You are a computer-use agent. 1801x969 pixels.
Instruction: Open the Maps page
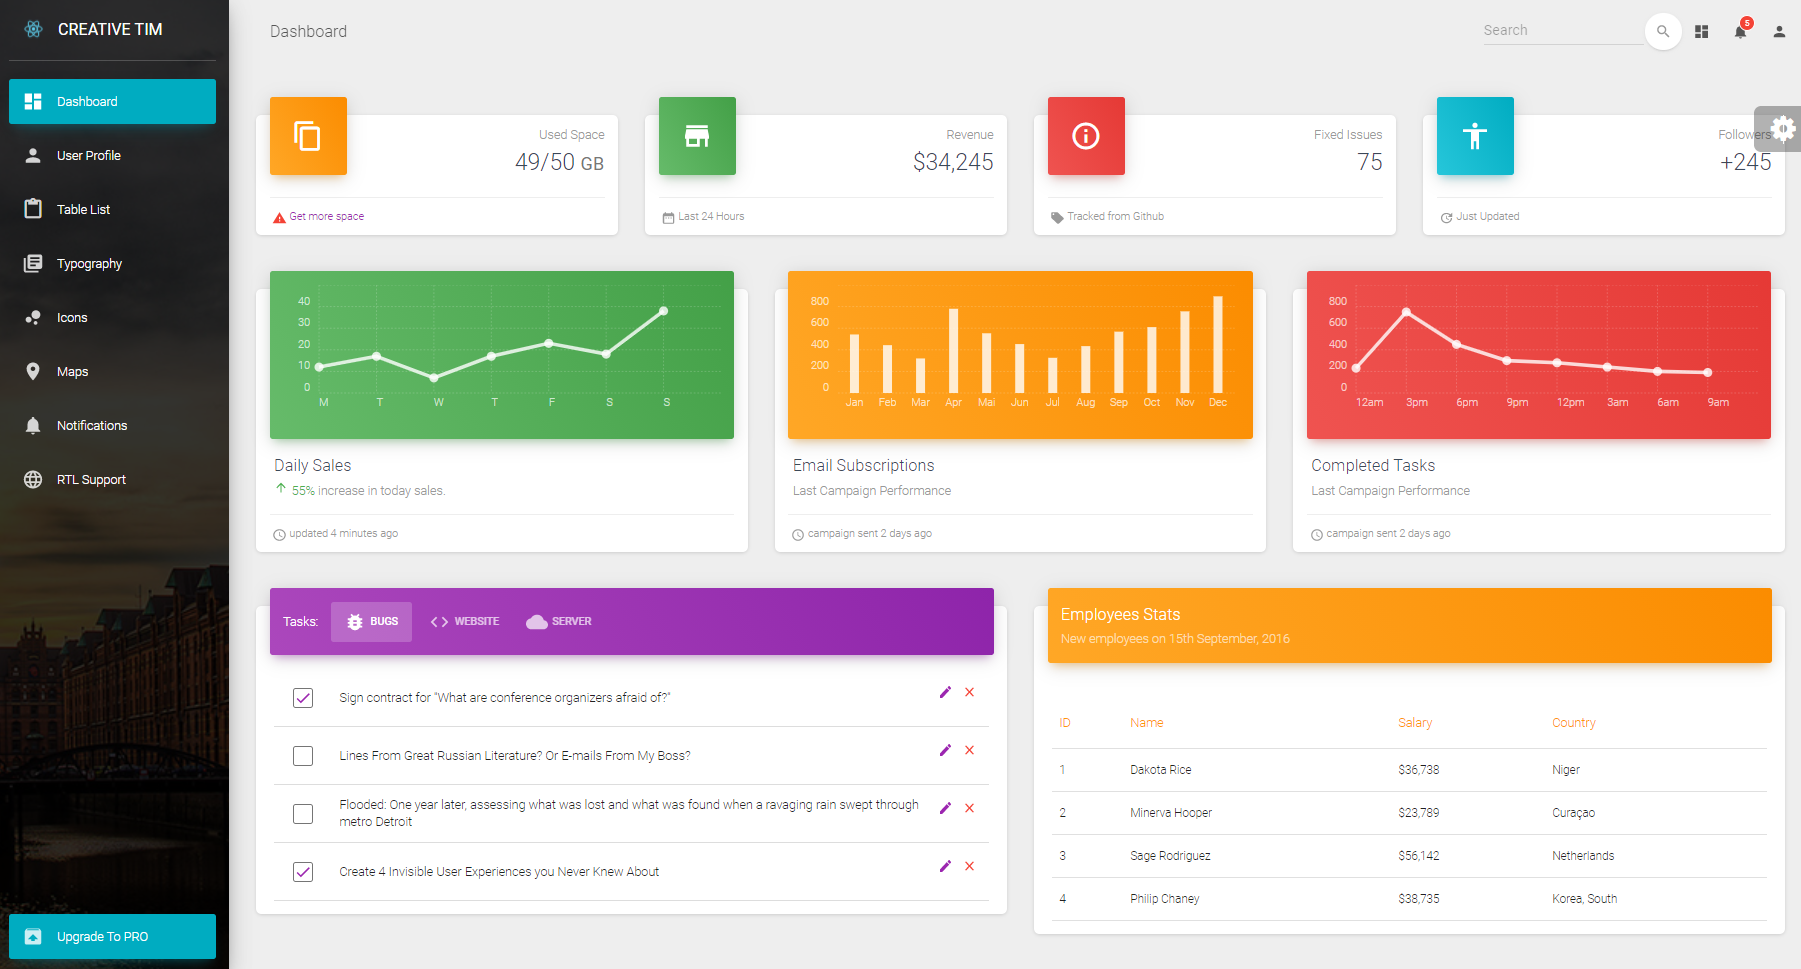click(x=112, y=371)
